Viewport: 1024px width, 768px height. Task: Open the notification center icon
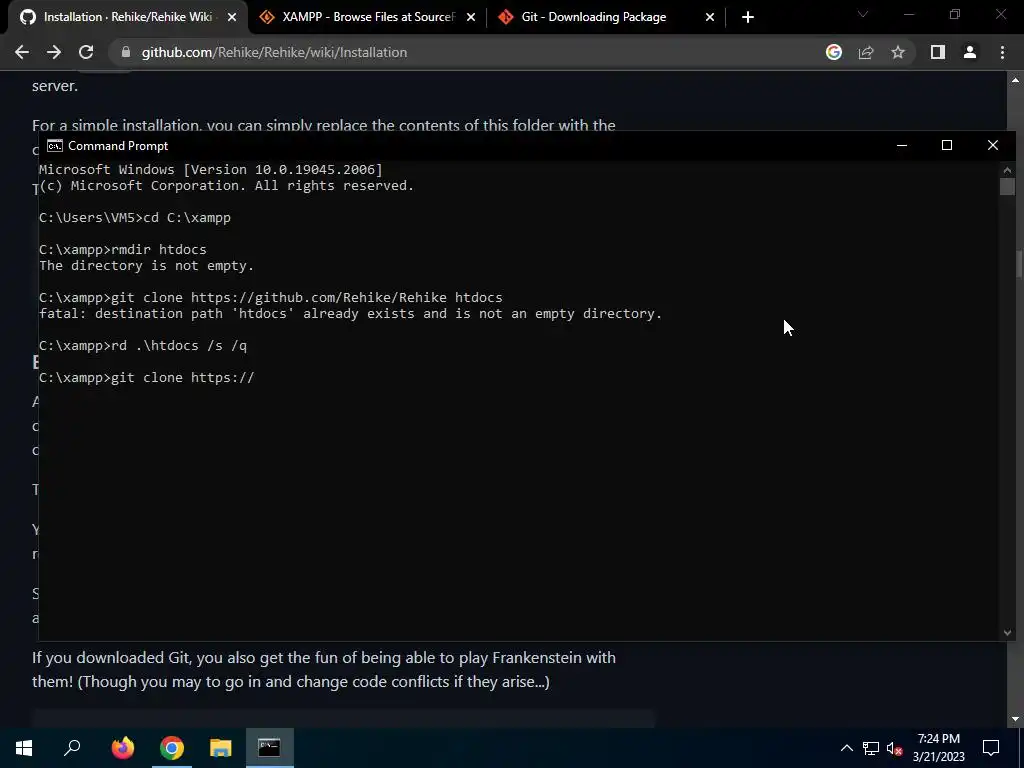click(x=991, y=748)
